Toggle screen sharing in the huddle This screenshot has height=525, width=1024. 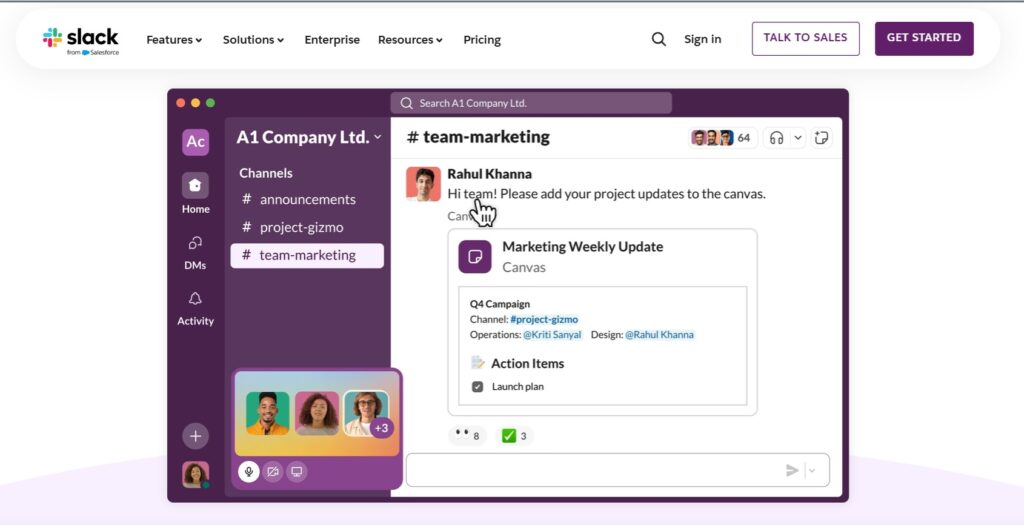296,471
